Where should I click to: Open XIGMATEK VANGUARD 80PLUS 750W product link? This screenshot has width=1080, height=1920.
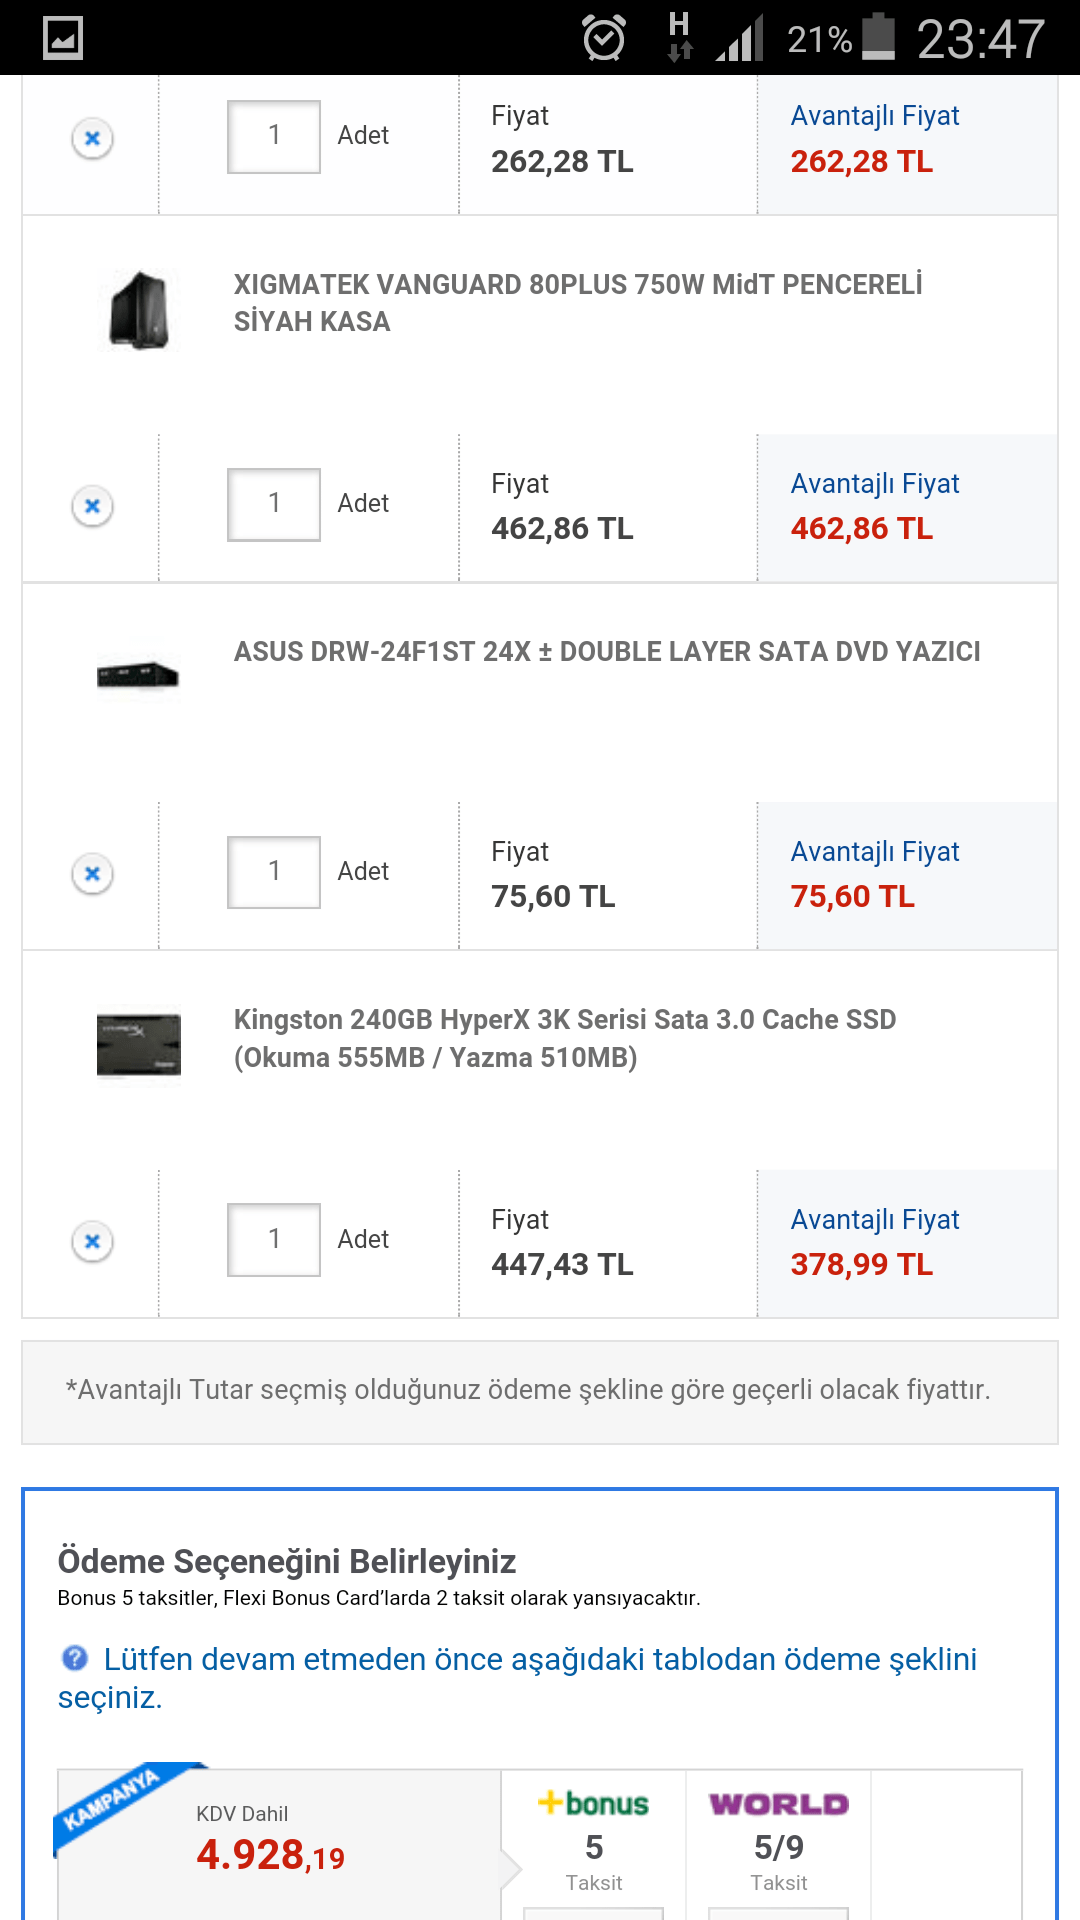coord(578,303)
